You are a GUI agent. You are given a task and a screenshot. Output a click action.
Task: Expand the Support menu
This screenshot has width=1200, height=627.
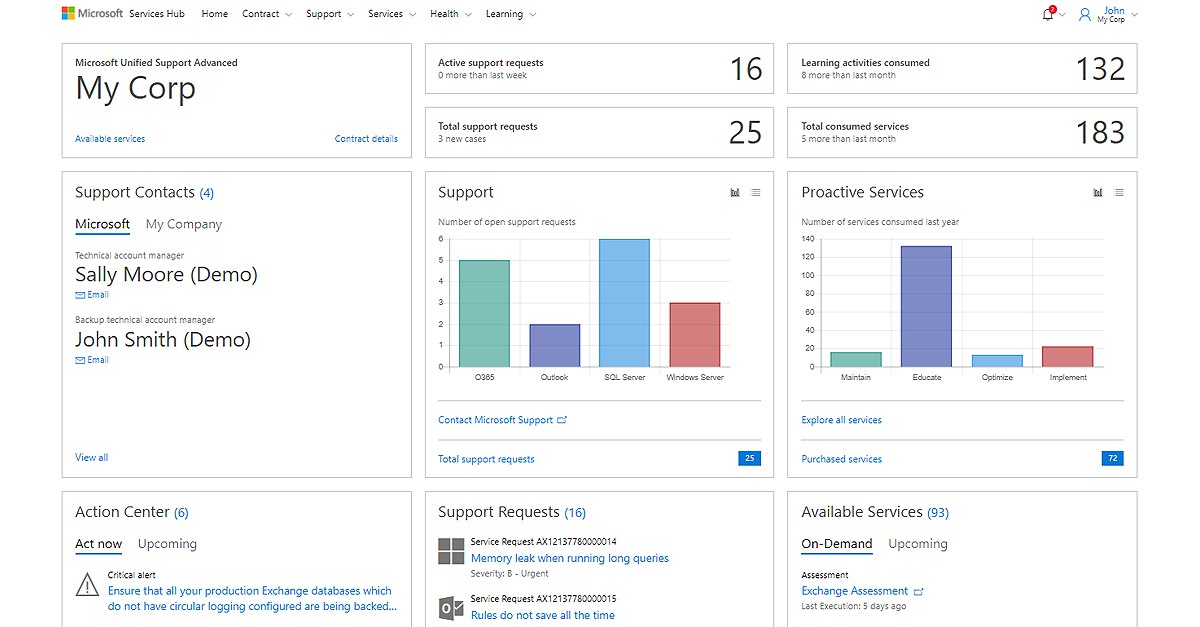click(x=330, y=14)
